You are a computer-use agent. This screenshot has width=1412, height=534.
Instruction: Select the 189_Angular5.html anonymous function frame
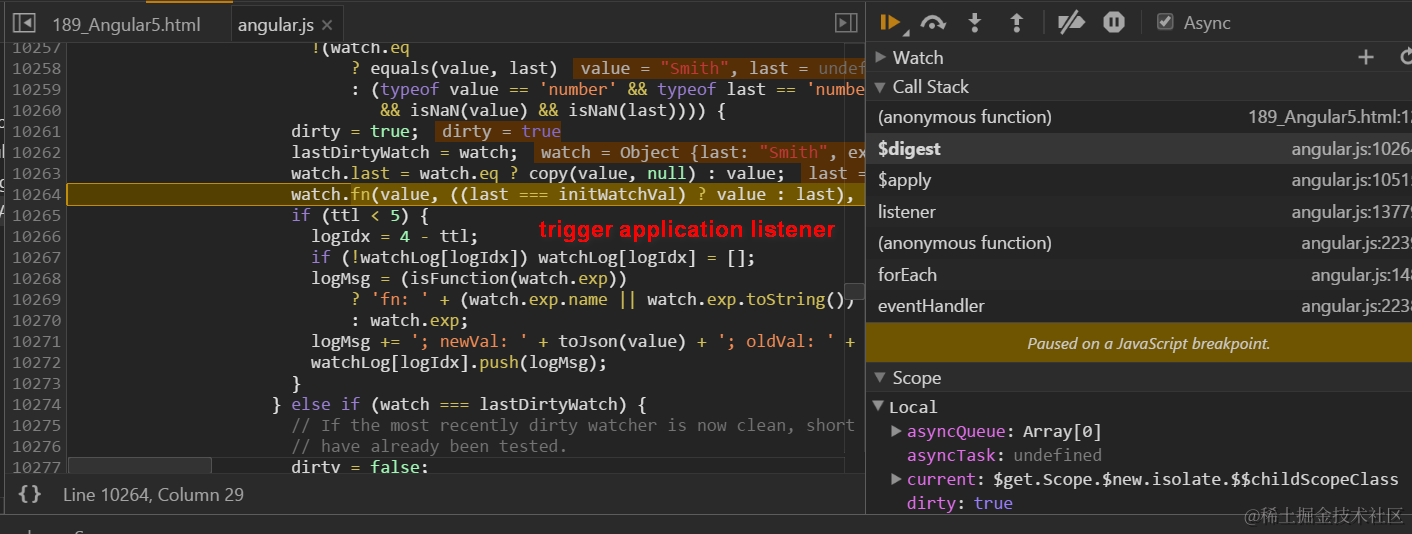pyautogui.click(x=1138, y=117)
